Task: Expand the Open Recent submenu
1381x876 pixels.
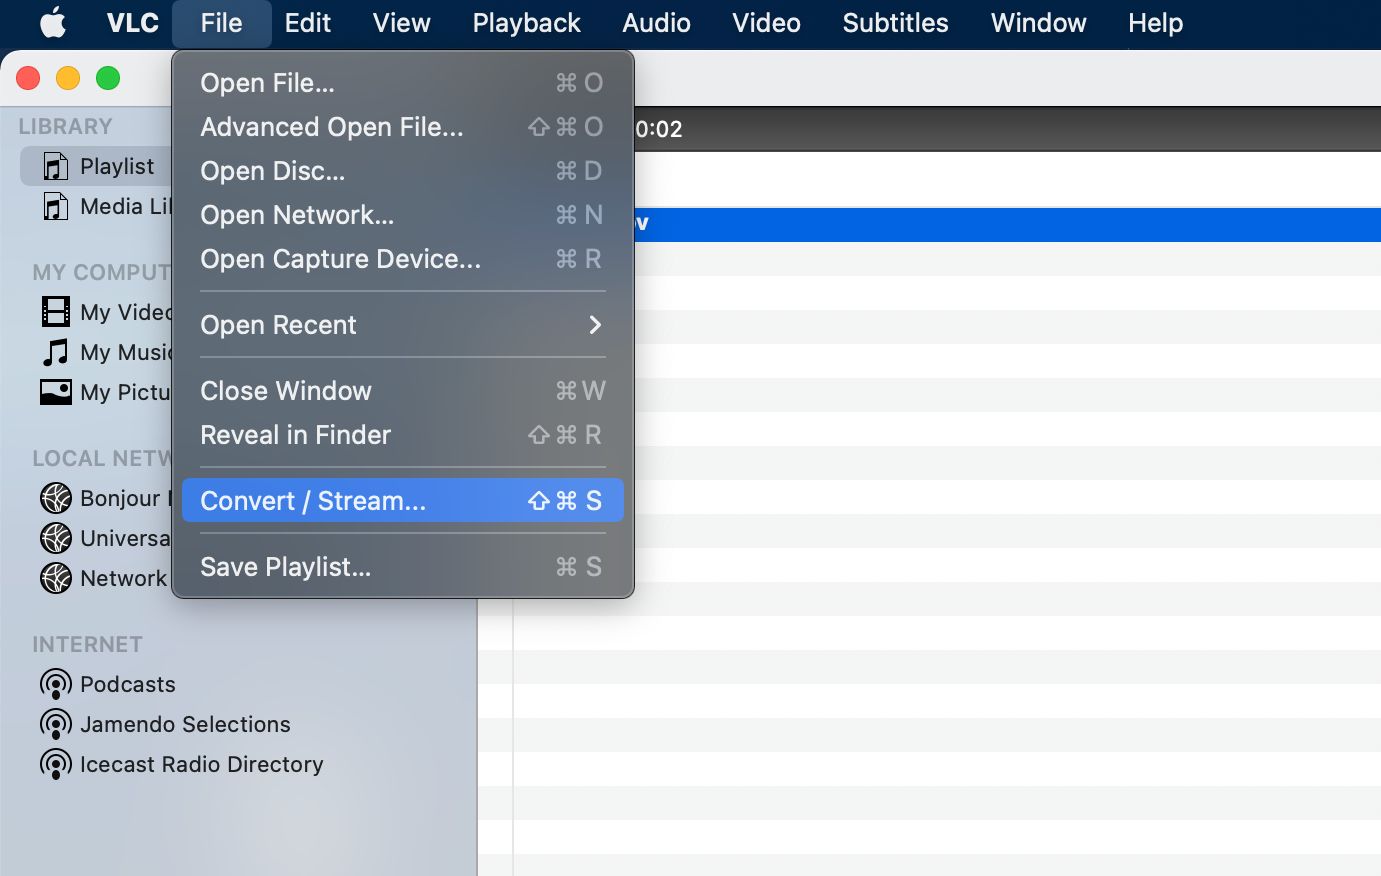Action: point(403,325)
